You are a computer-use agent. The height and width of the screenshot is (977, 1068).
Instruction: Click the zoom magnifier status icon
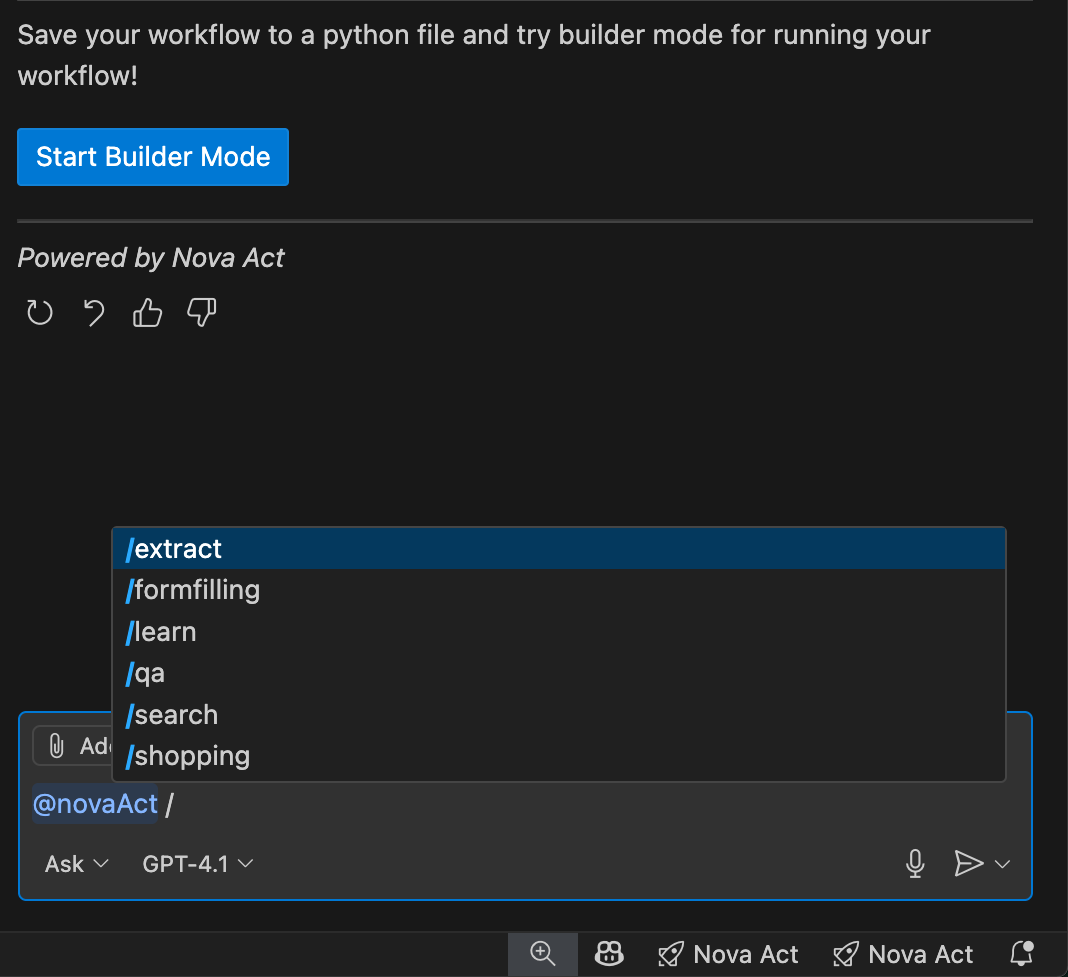point(543,954)
